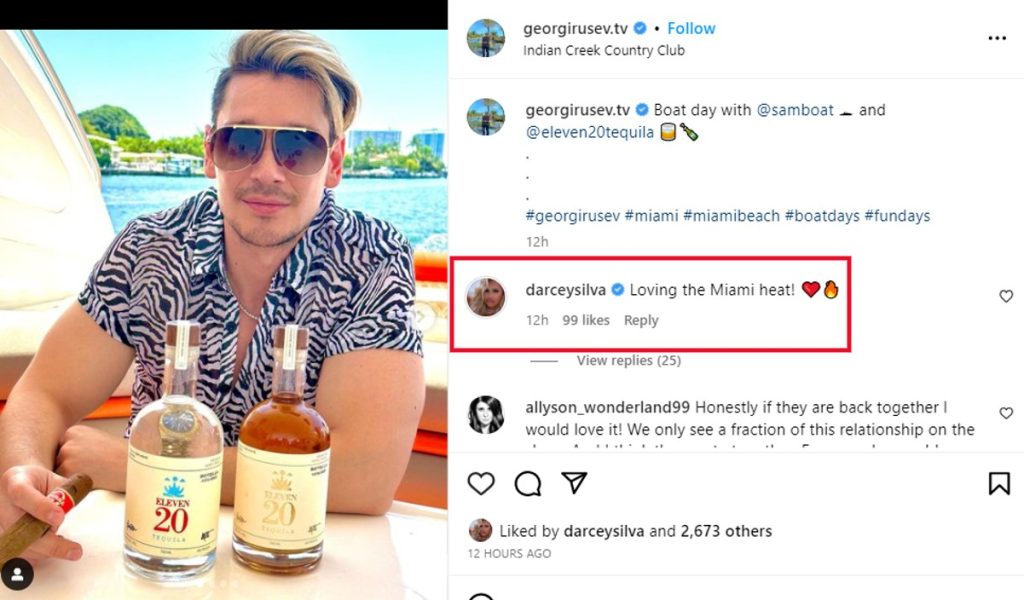Click georgirusev.tv's profile avatar in the header
The height and width of the screenshot is (600, 1024).
(486, 38)
